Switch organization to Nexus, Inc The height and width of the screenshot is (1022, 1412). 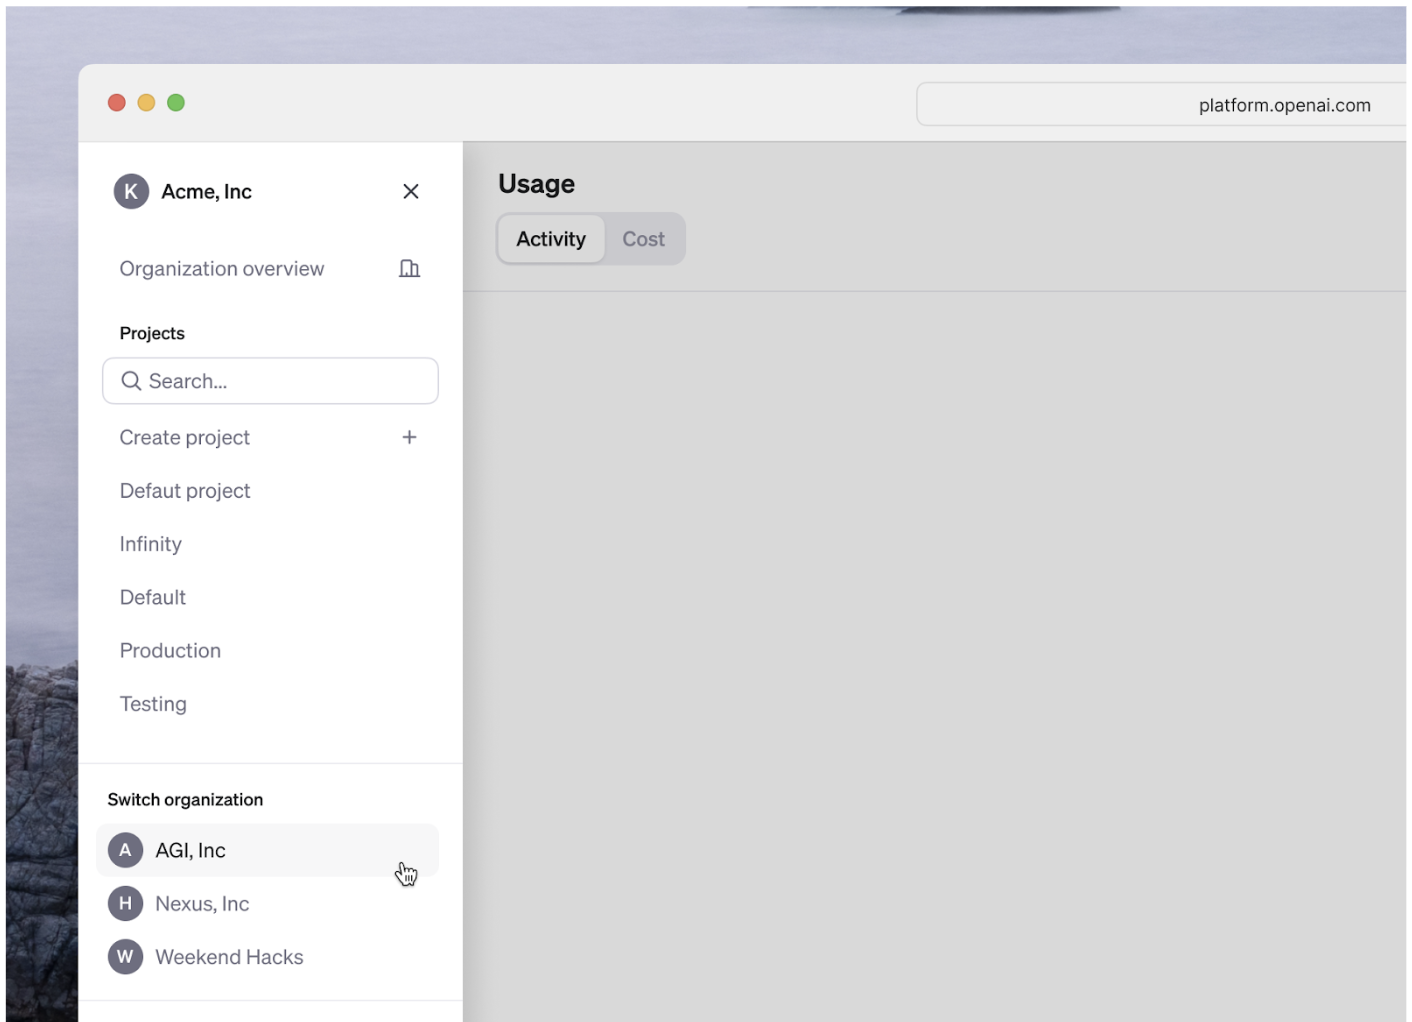coord(267,904)
